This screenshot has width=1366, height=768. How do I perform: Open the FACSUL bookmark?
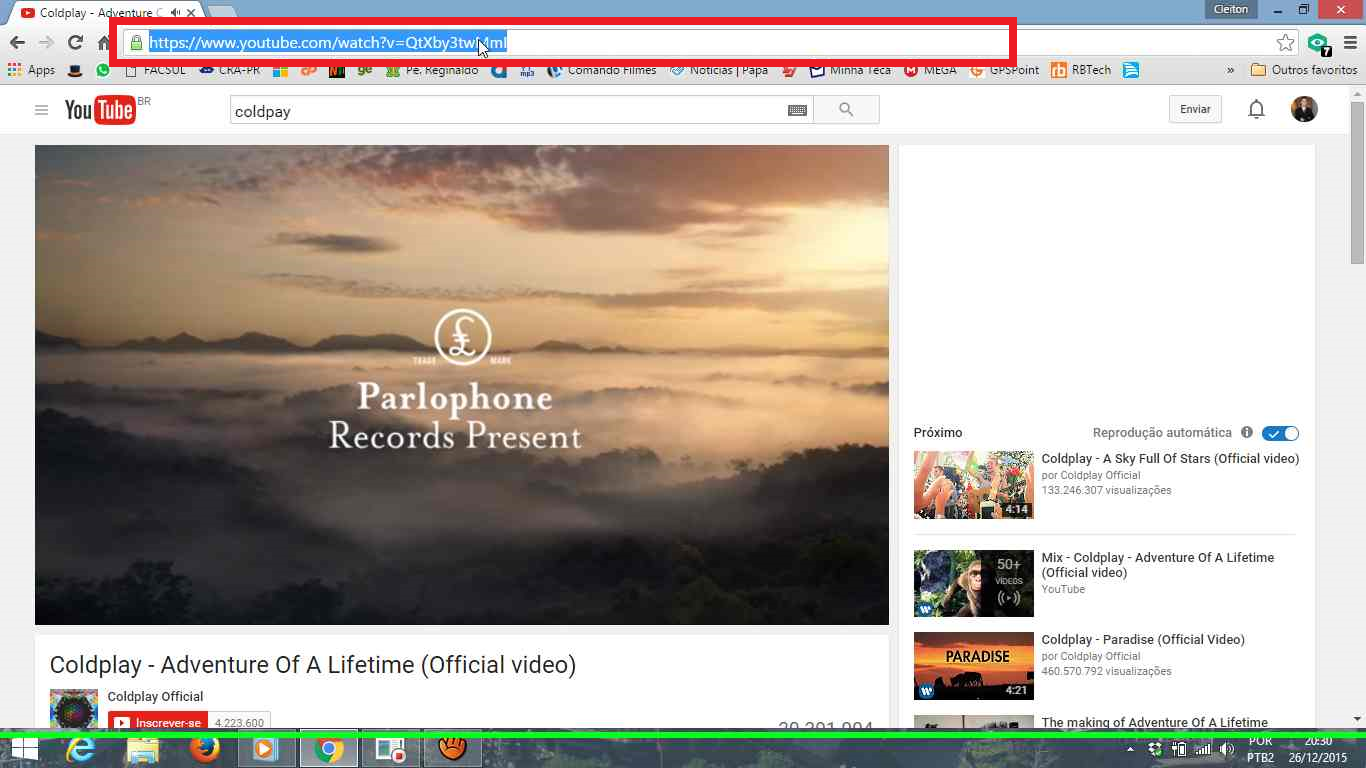(x=156, y=70)
